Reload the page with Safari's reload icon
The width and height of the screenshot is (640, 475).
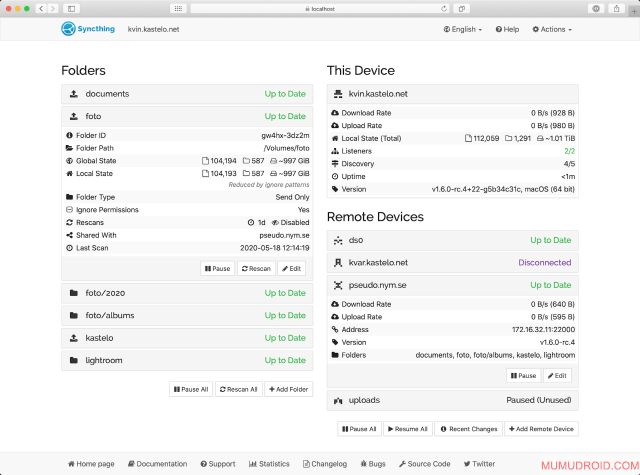click(444, 9)
